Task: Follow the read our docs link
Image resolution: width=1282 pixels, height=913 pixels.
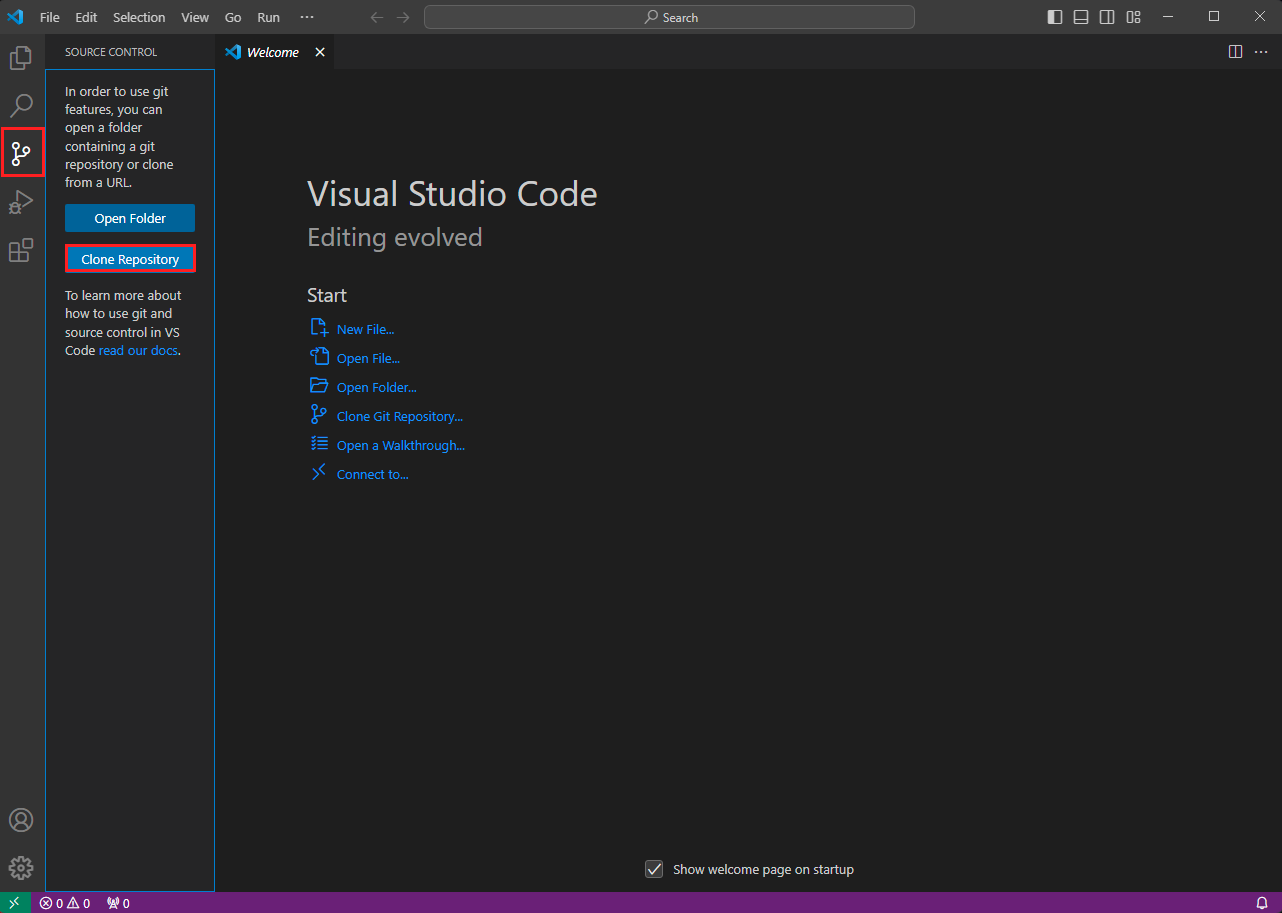Action: pos(139,350)
